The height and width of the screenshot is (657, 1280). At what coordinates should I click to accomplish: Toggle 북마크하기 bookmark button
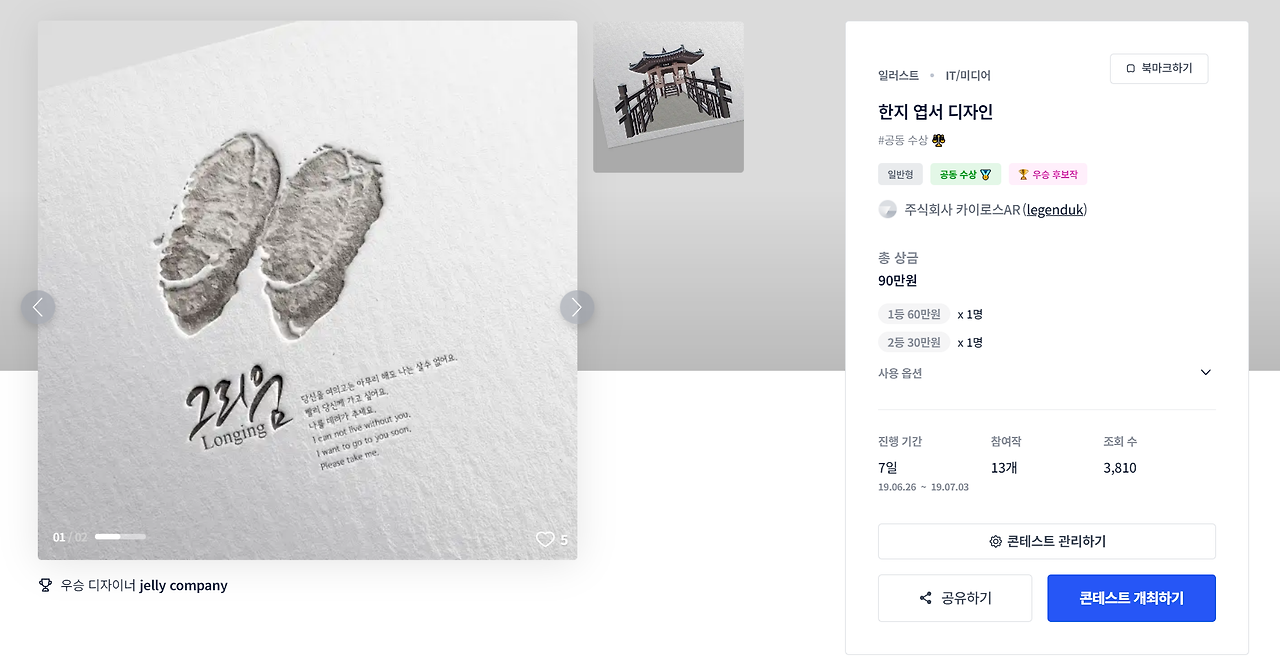coord(1159,69)
